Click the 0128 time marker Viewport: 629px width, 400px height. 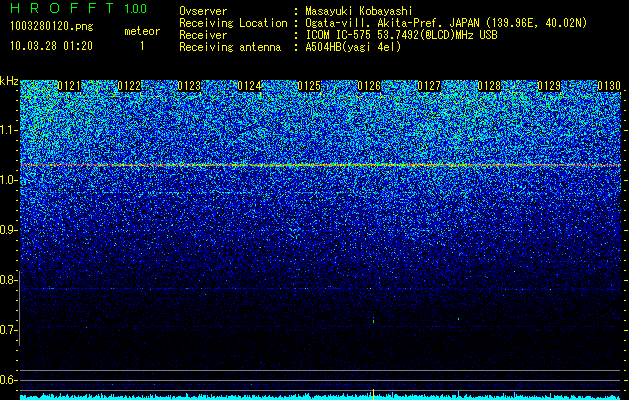(x=489, y=86)
